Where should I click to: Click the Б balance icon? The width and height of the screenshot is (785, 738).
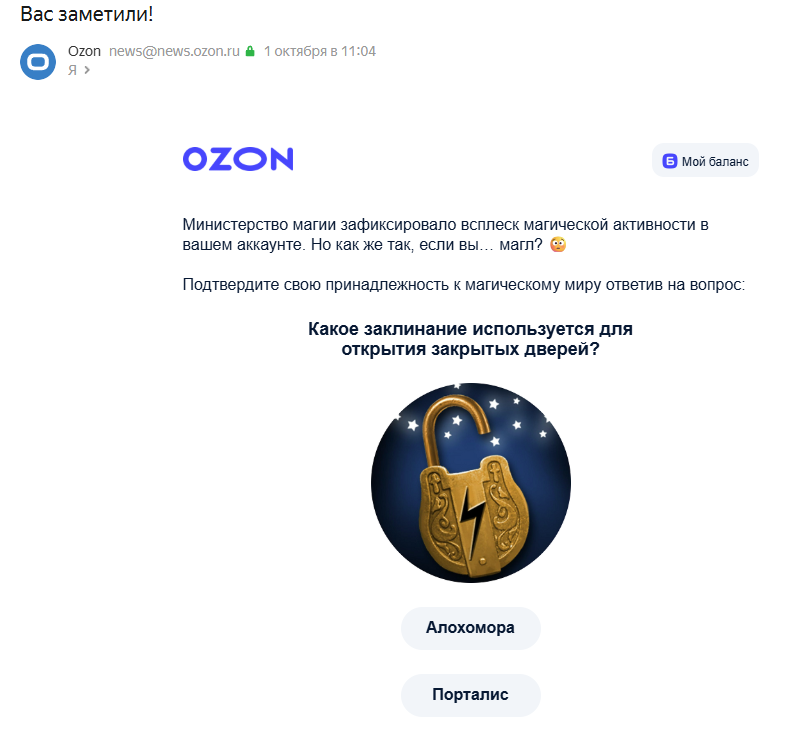[669, 161]
